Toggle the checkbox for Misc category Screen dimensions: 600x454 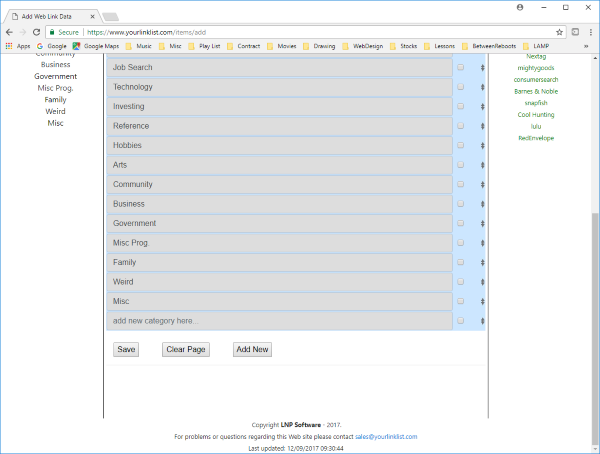[461, 301]
